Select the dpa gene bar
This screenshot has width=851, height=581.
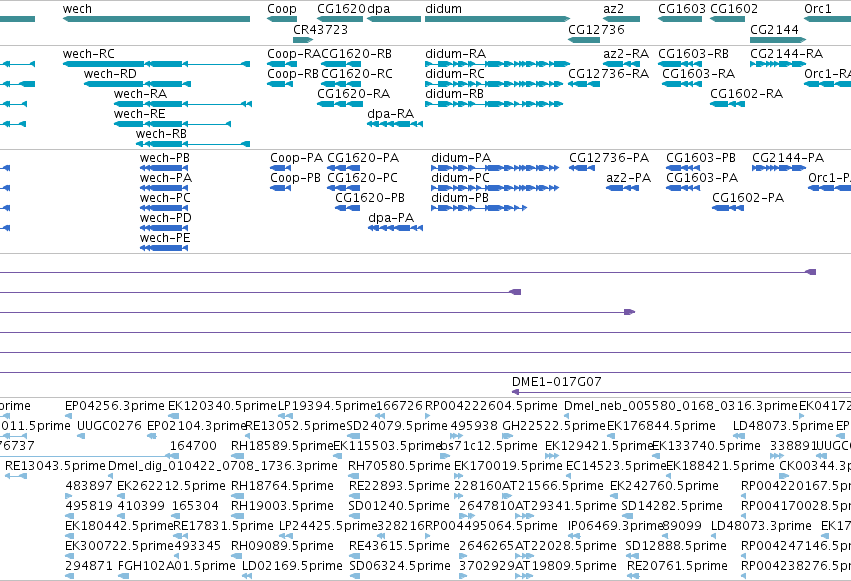(394, 19)
